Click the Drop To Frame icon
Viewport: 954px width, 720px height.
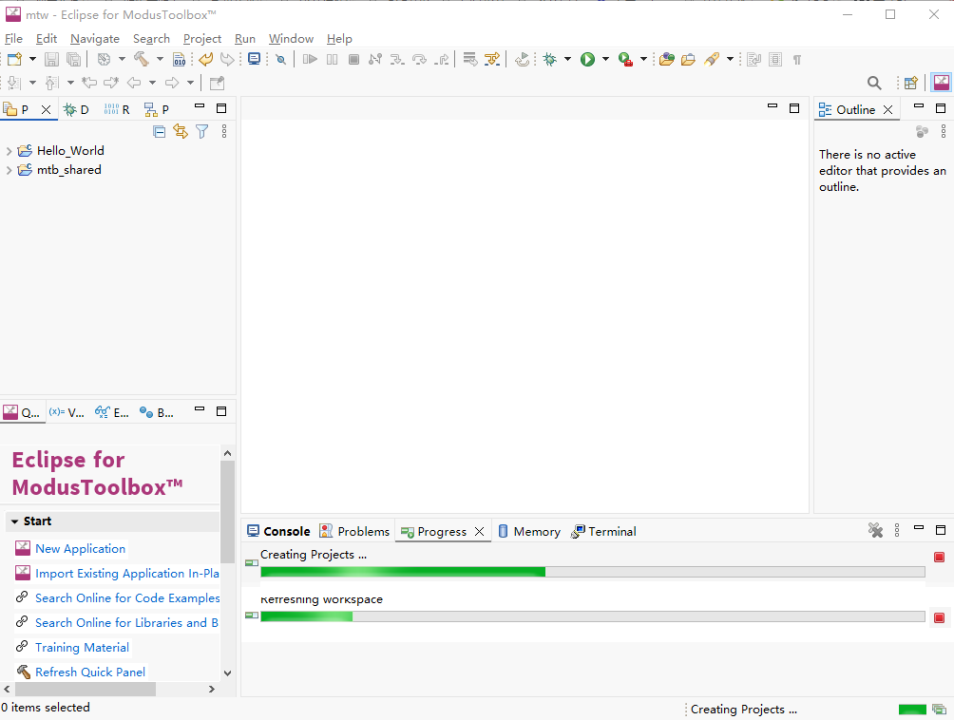pyautogui.click(x=470, y=59)
